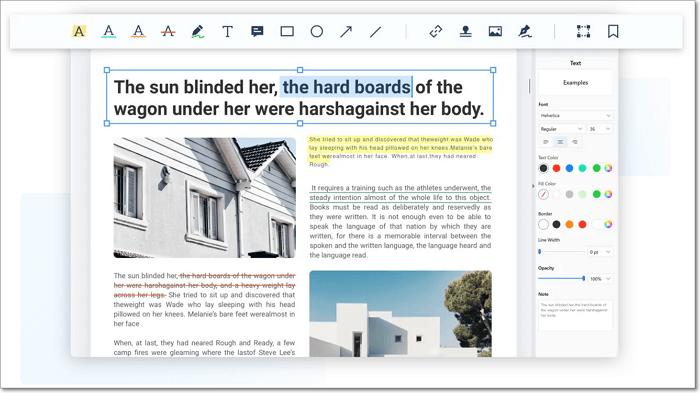This screenshot has height=393, width=700.
Task: Choose the Underline annotation tool
Action: [108, 31]
